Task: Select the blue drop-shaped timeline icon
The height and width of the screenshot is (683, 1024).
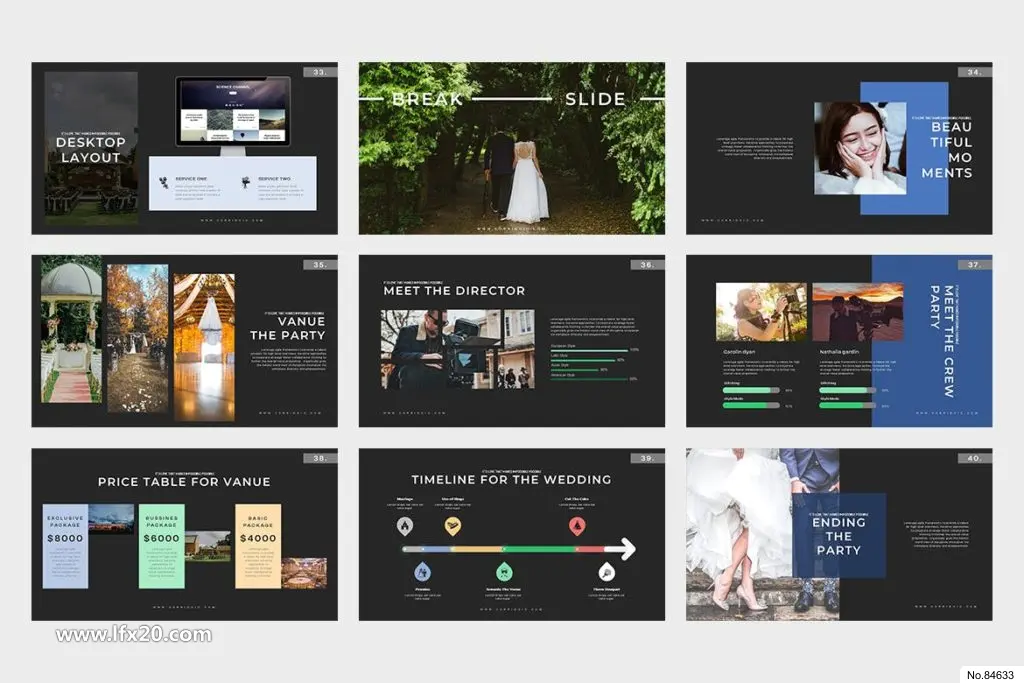Action: pyautogui.click(x=423, y=571)
